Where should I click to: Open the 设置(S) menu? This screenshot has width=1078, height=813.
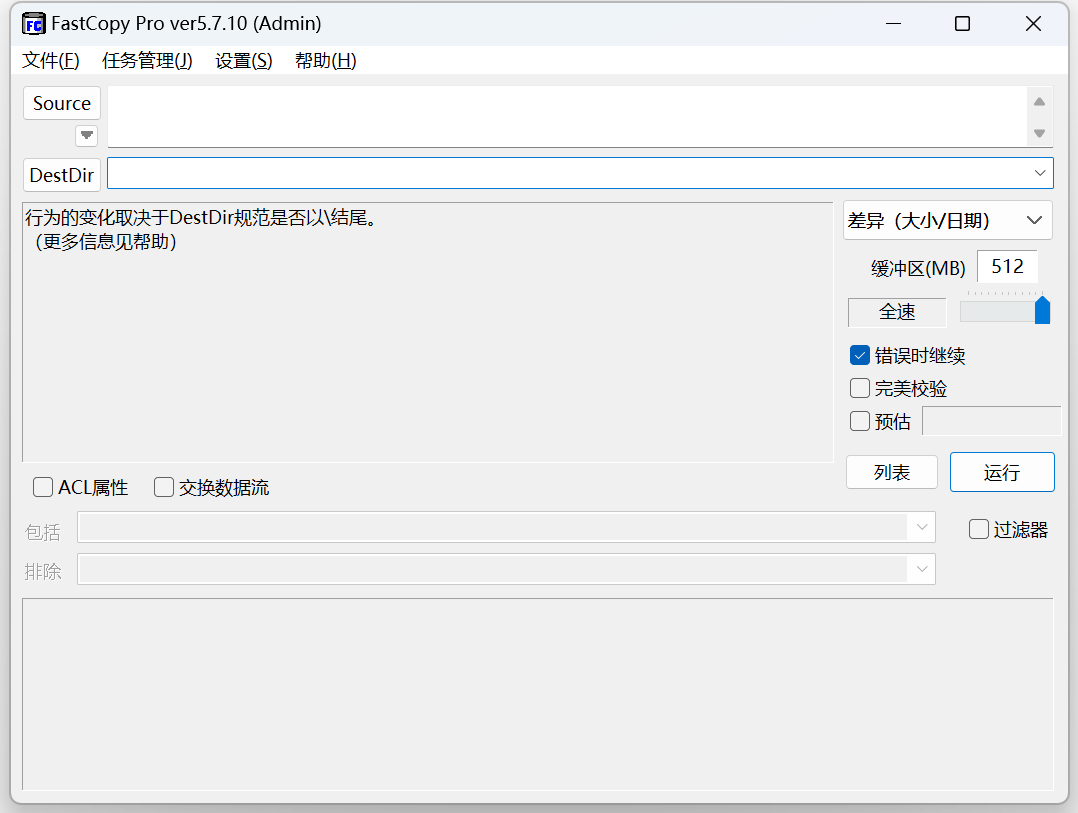(243, 60)
